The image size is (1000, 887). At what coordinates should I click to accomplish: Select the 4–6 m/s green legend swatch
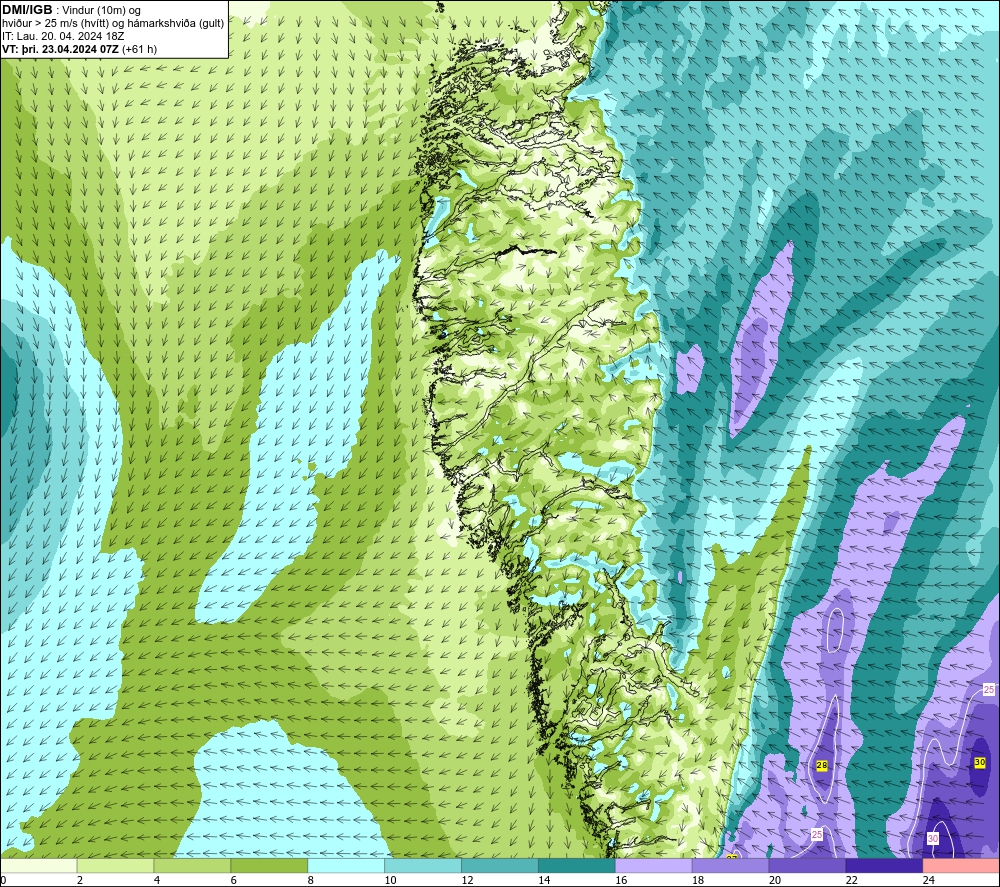192,865
